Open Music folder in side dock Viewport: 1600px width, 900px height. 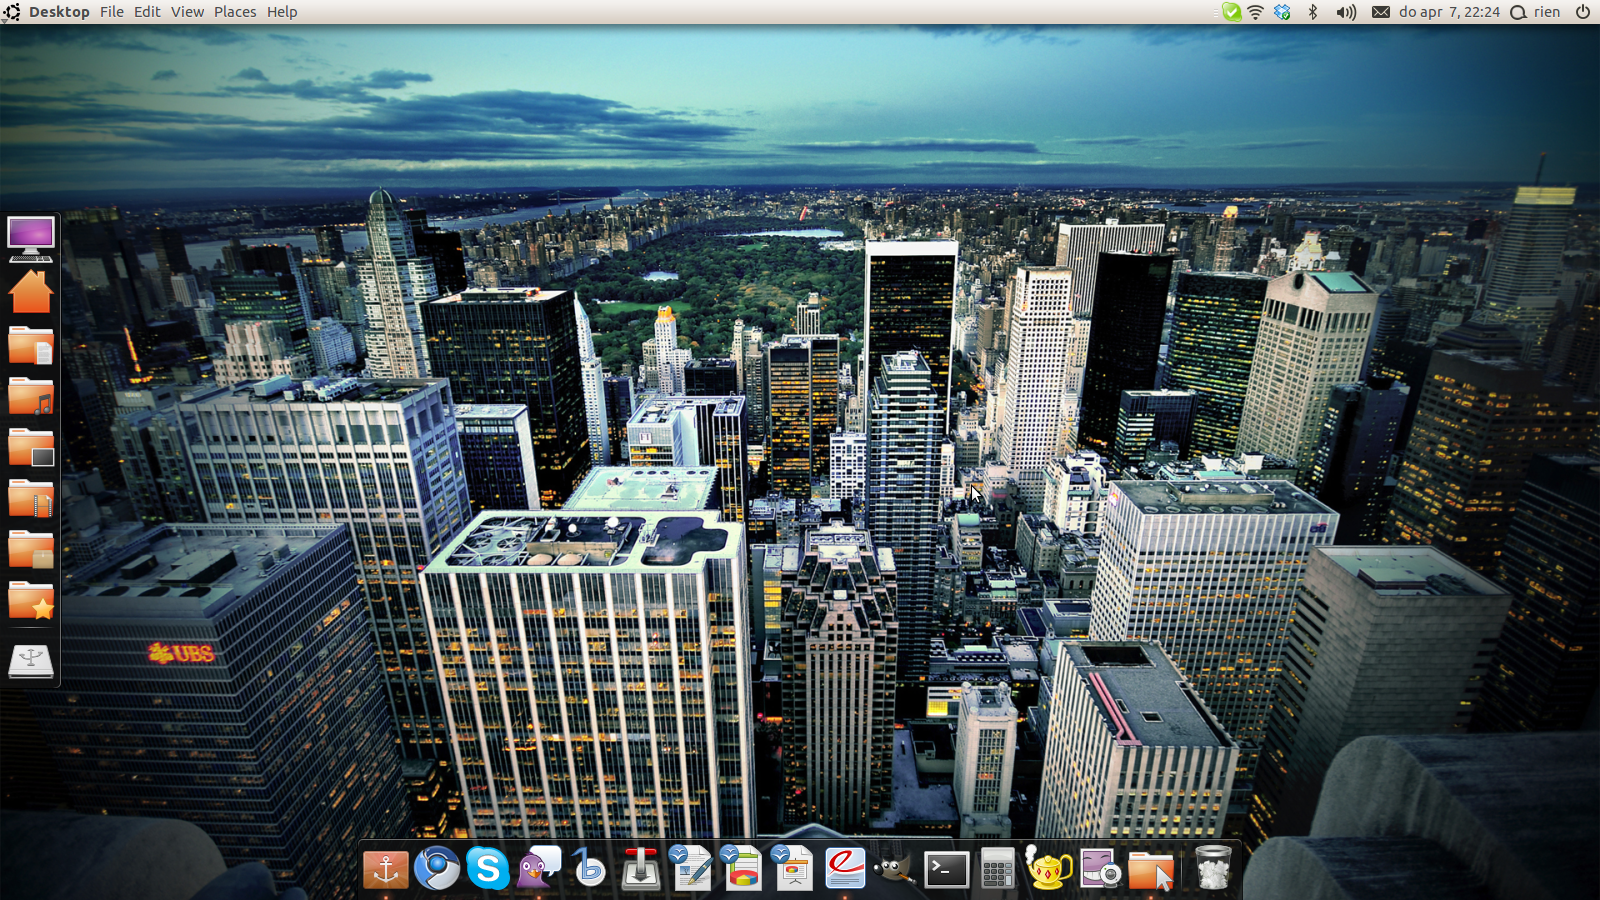click(31, 396)
